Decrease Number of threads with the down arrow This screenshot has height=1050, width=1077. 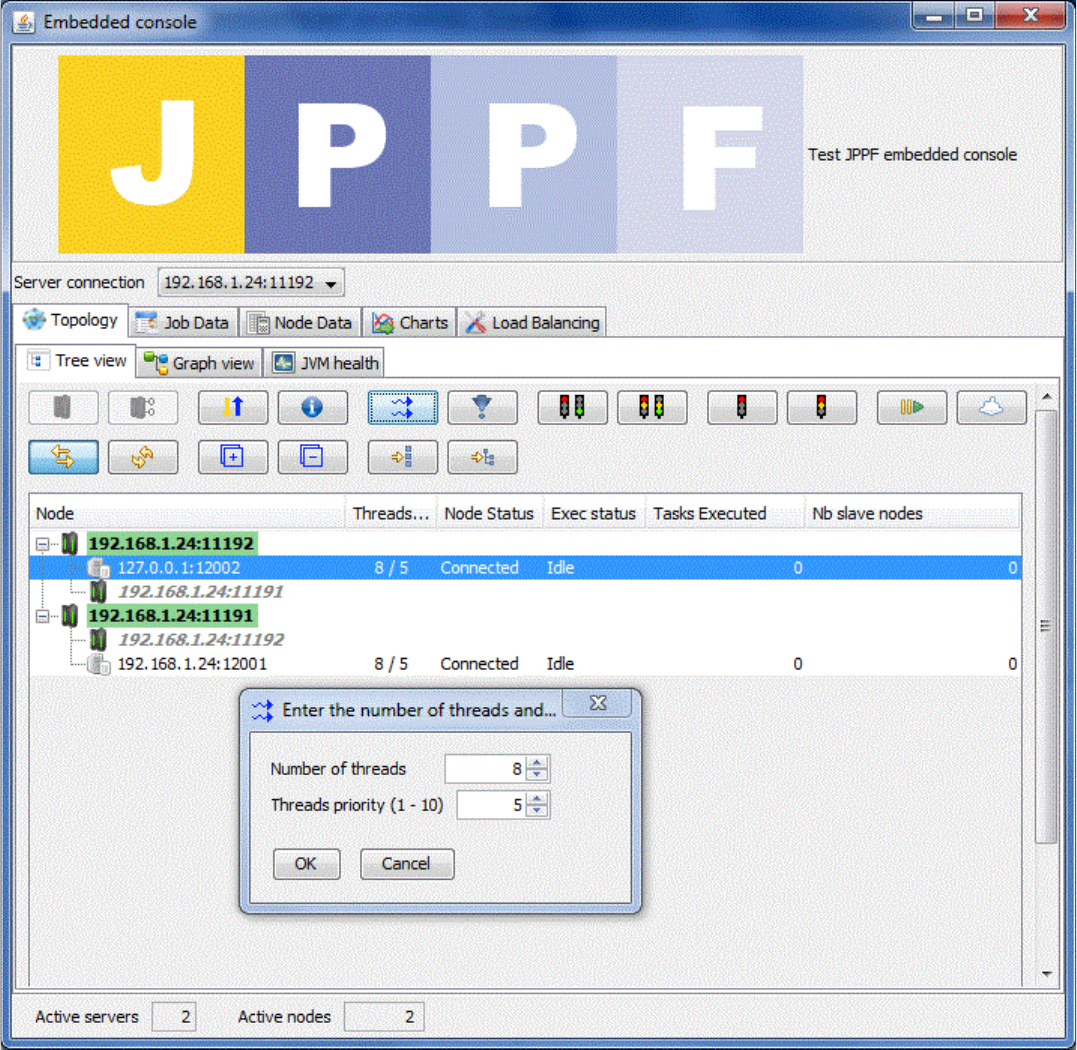(538, 775)
